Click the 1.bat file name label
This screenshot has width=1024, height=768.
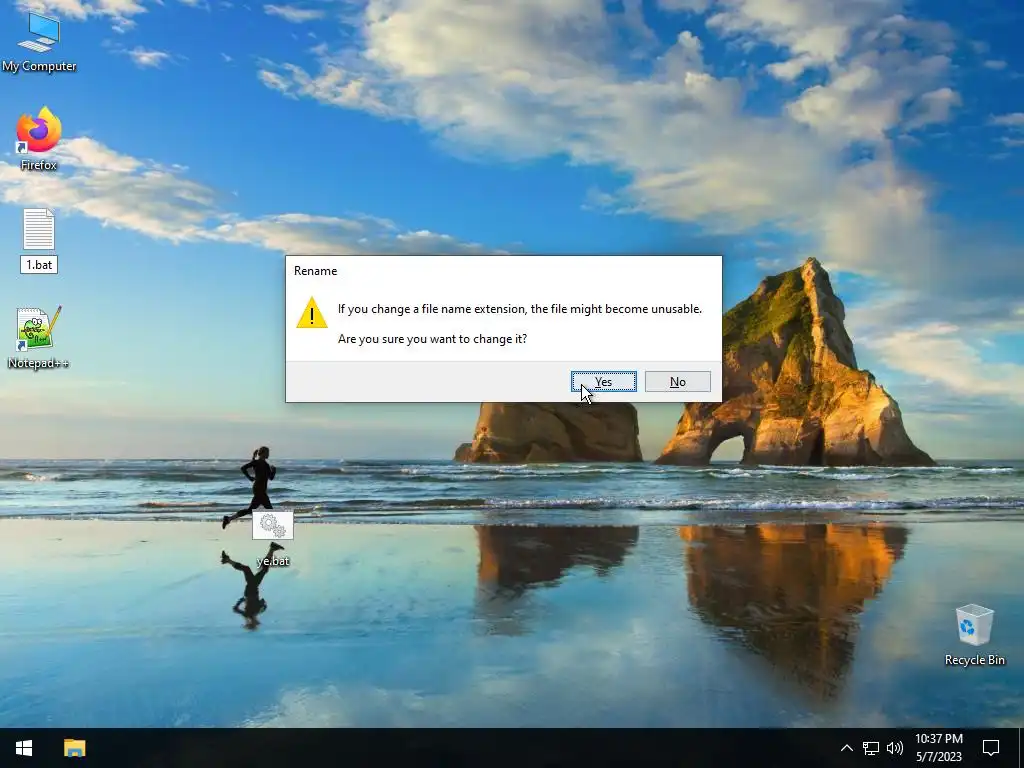(x=39, y=264)
